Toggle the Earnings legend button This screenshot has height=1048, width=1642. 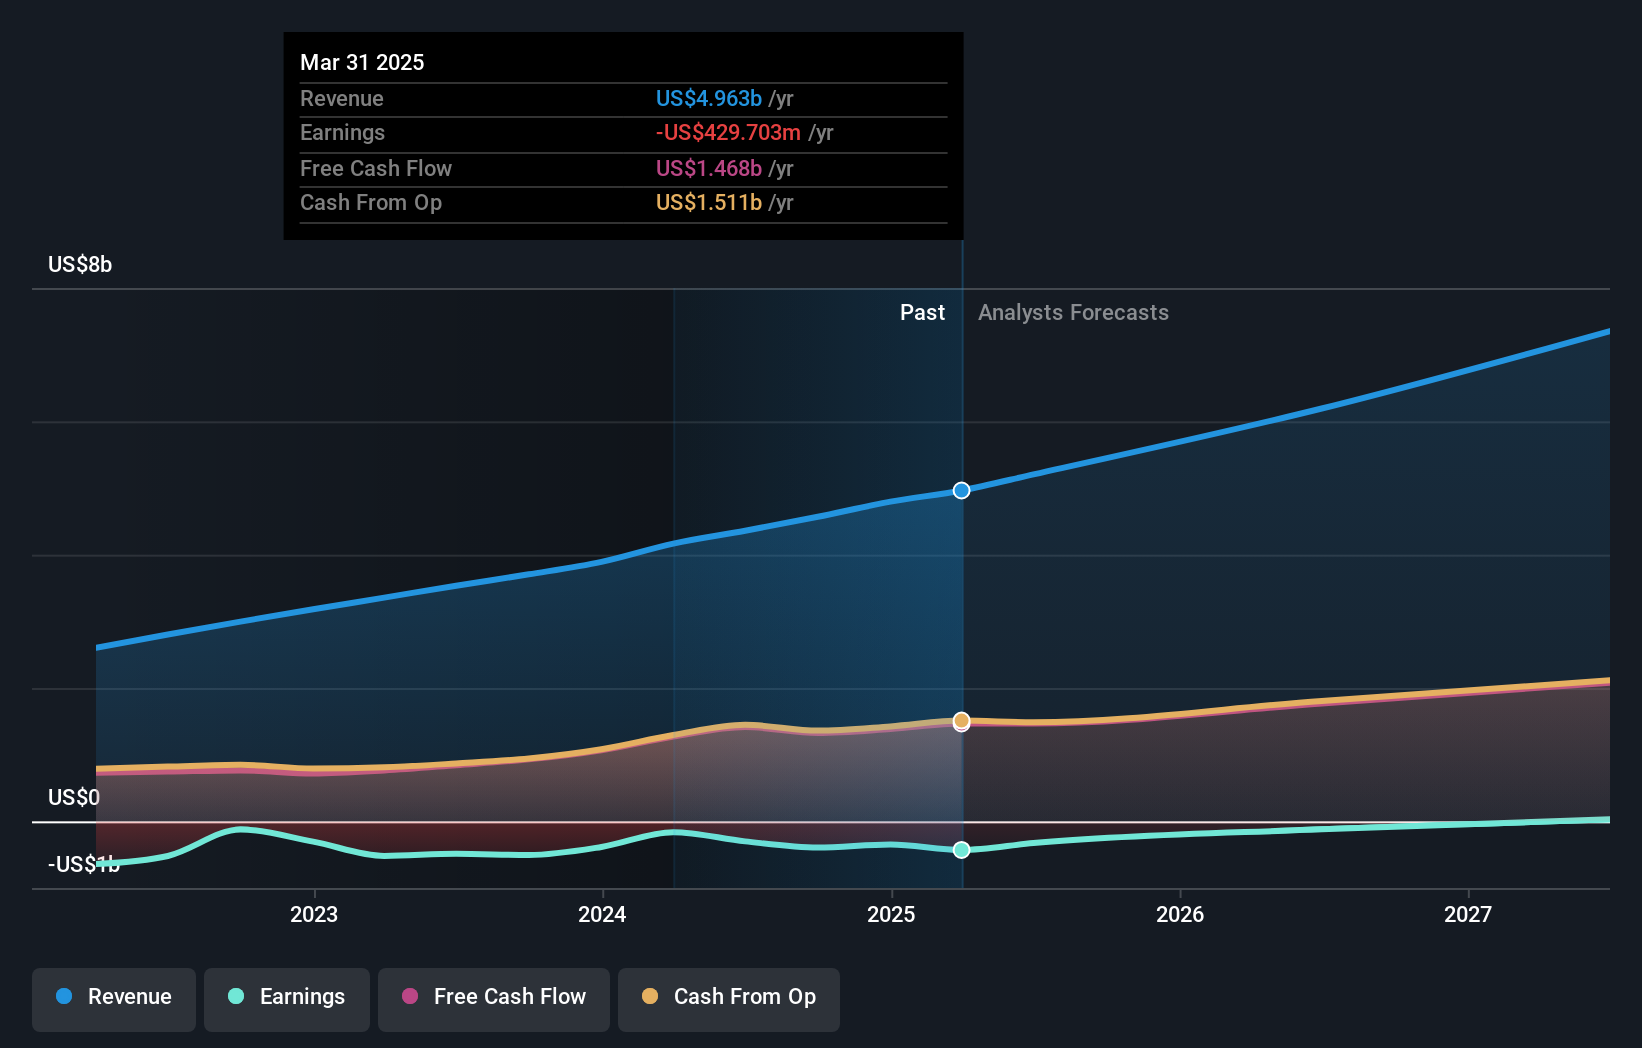coord(287,999)
